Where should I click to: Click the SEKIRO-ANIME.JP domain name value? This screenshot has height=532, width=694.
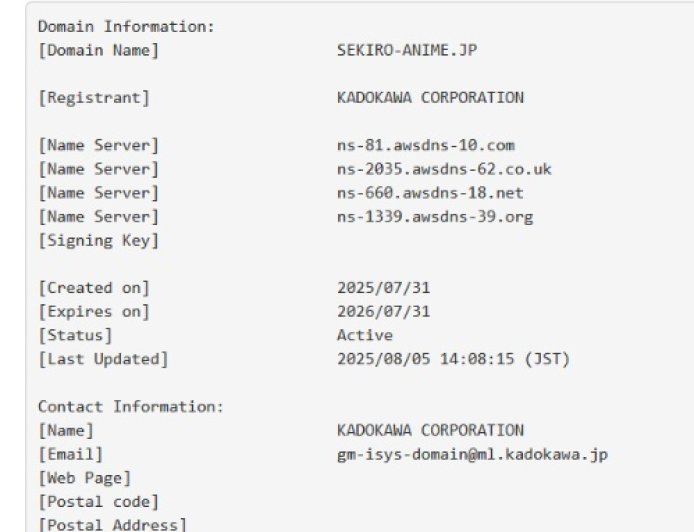(x=407, y=50)
